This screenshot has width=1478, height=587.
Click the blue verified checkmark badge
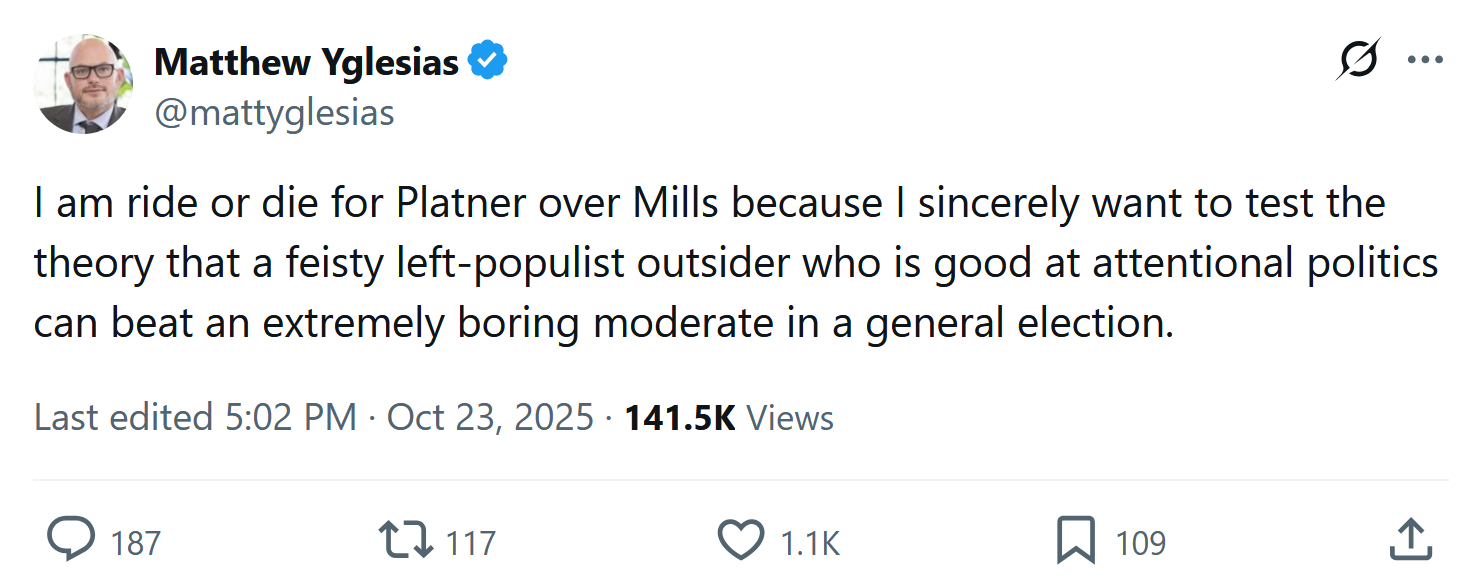(489, 62)
